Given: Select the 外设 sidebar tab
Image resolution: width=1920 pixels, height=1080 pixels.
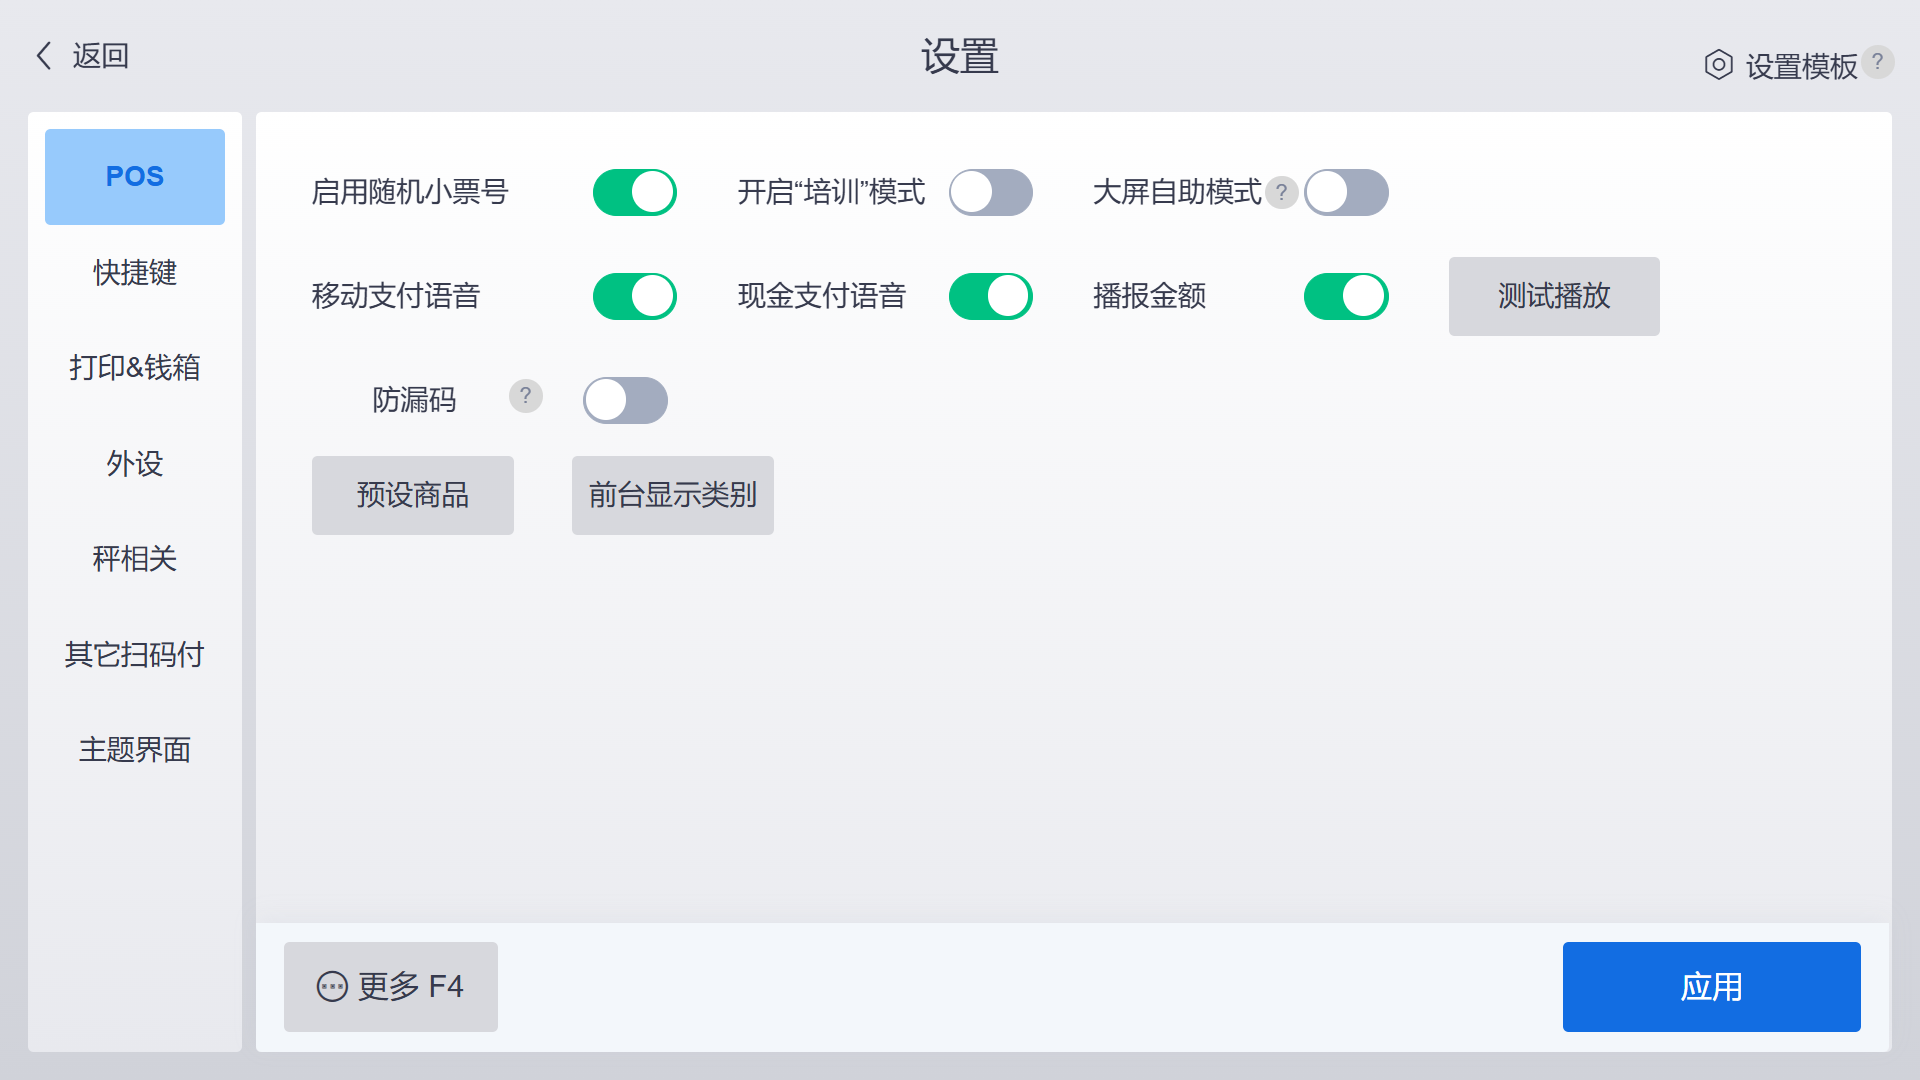Looking at the screenshot, I should click(x=134, y=463).
